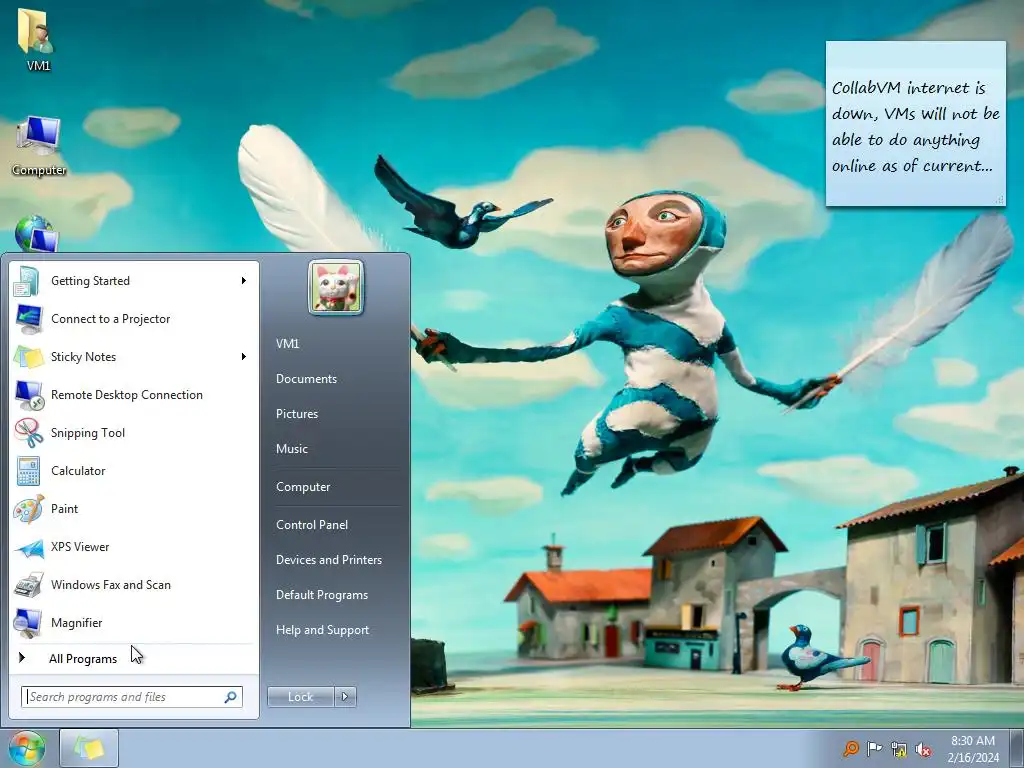Open Computer from Start menu right pane
This screenshot has height=768, width=1024.
tap(303, 487)
